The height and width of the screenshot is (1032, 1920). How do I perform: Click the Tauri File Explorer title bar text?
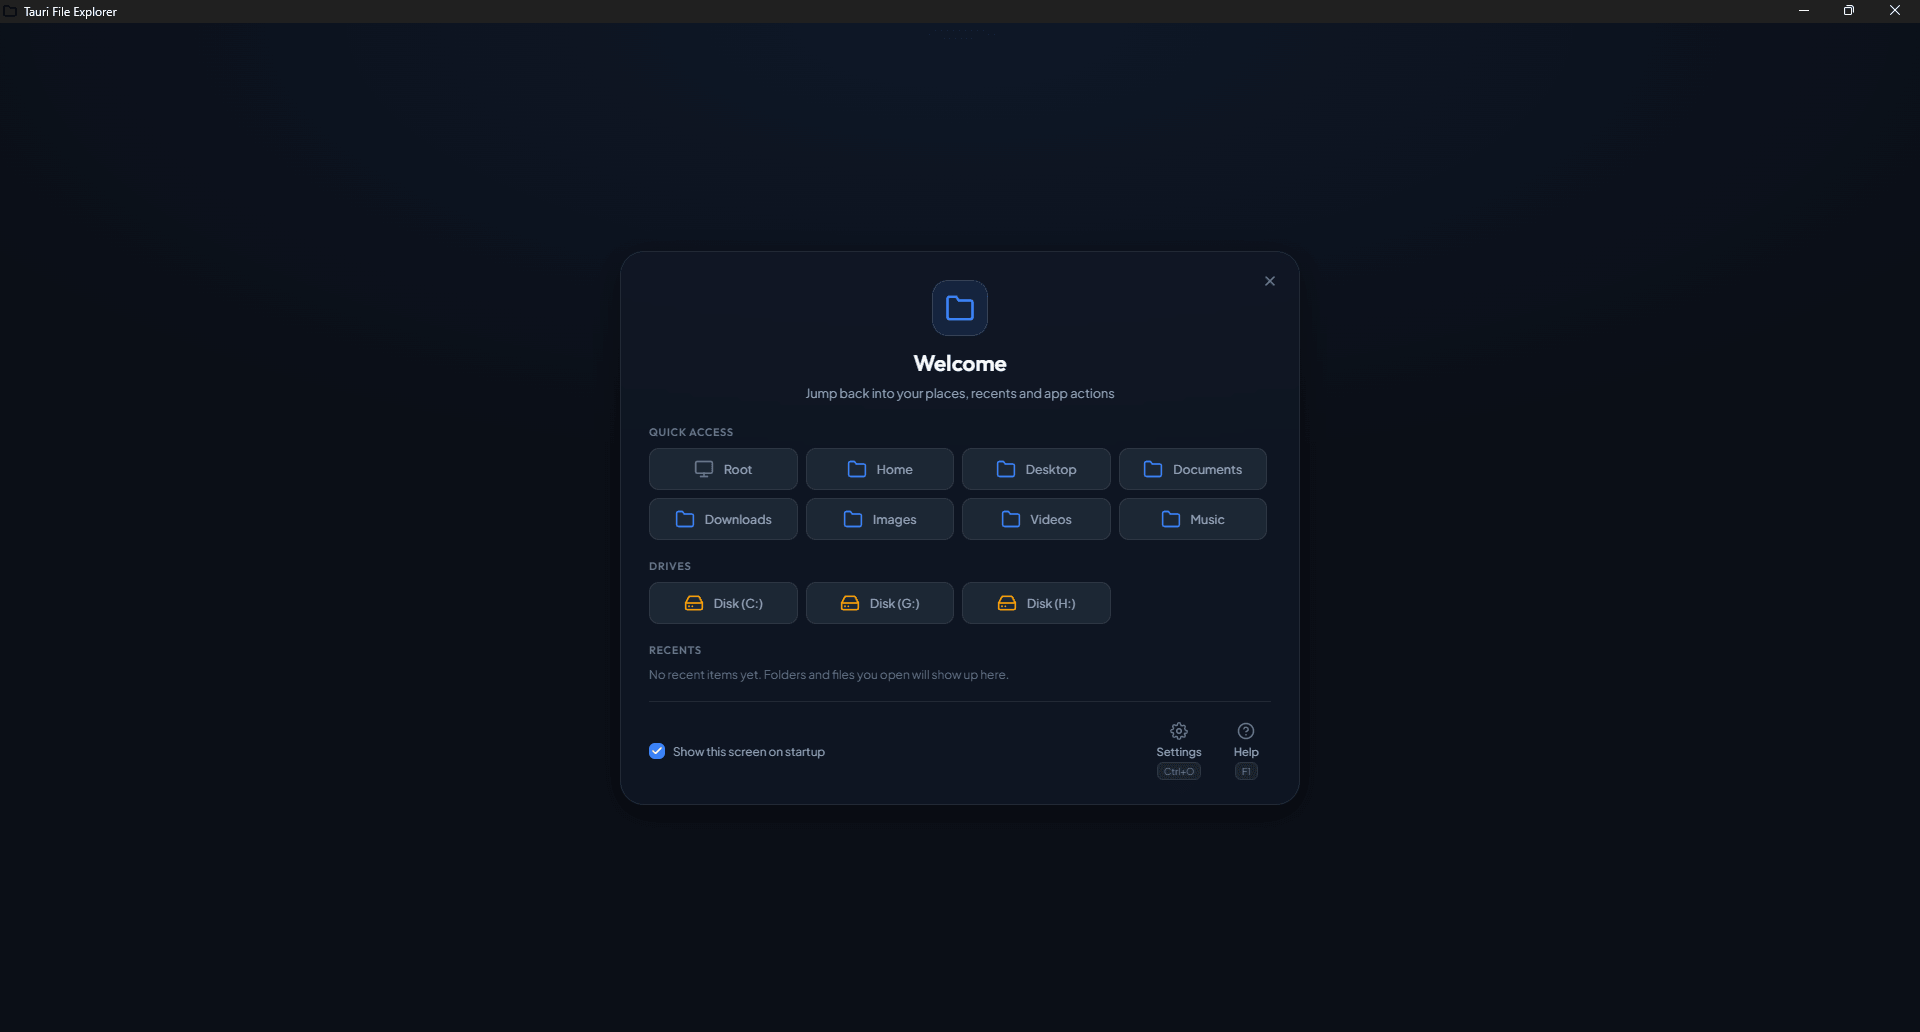tap(70, 12)
